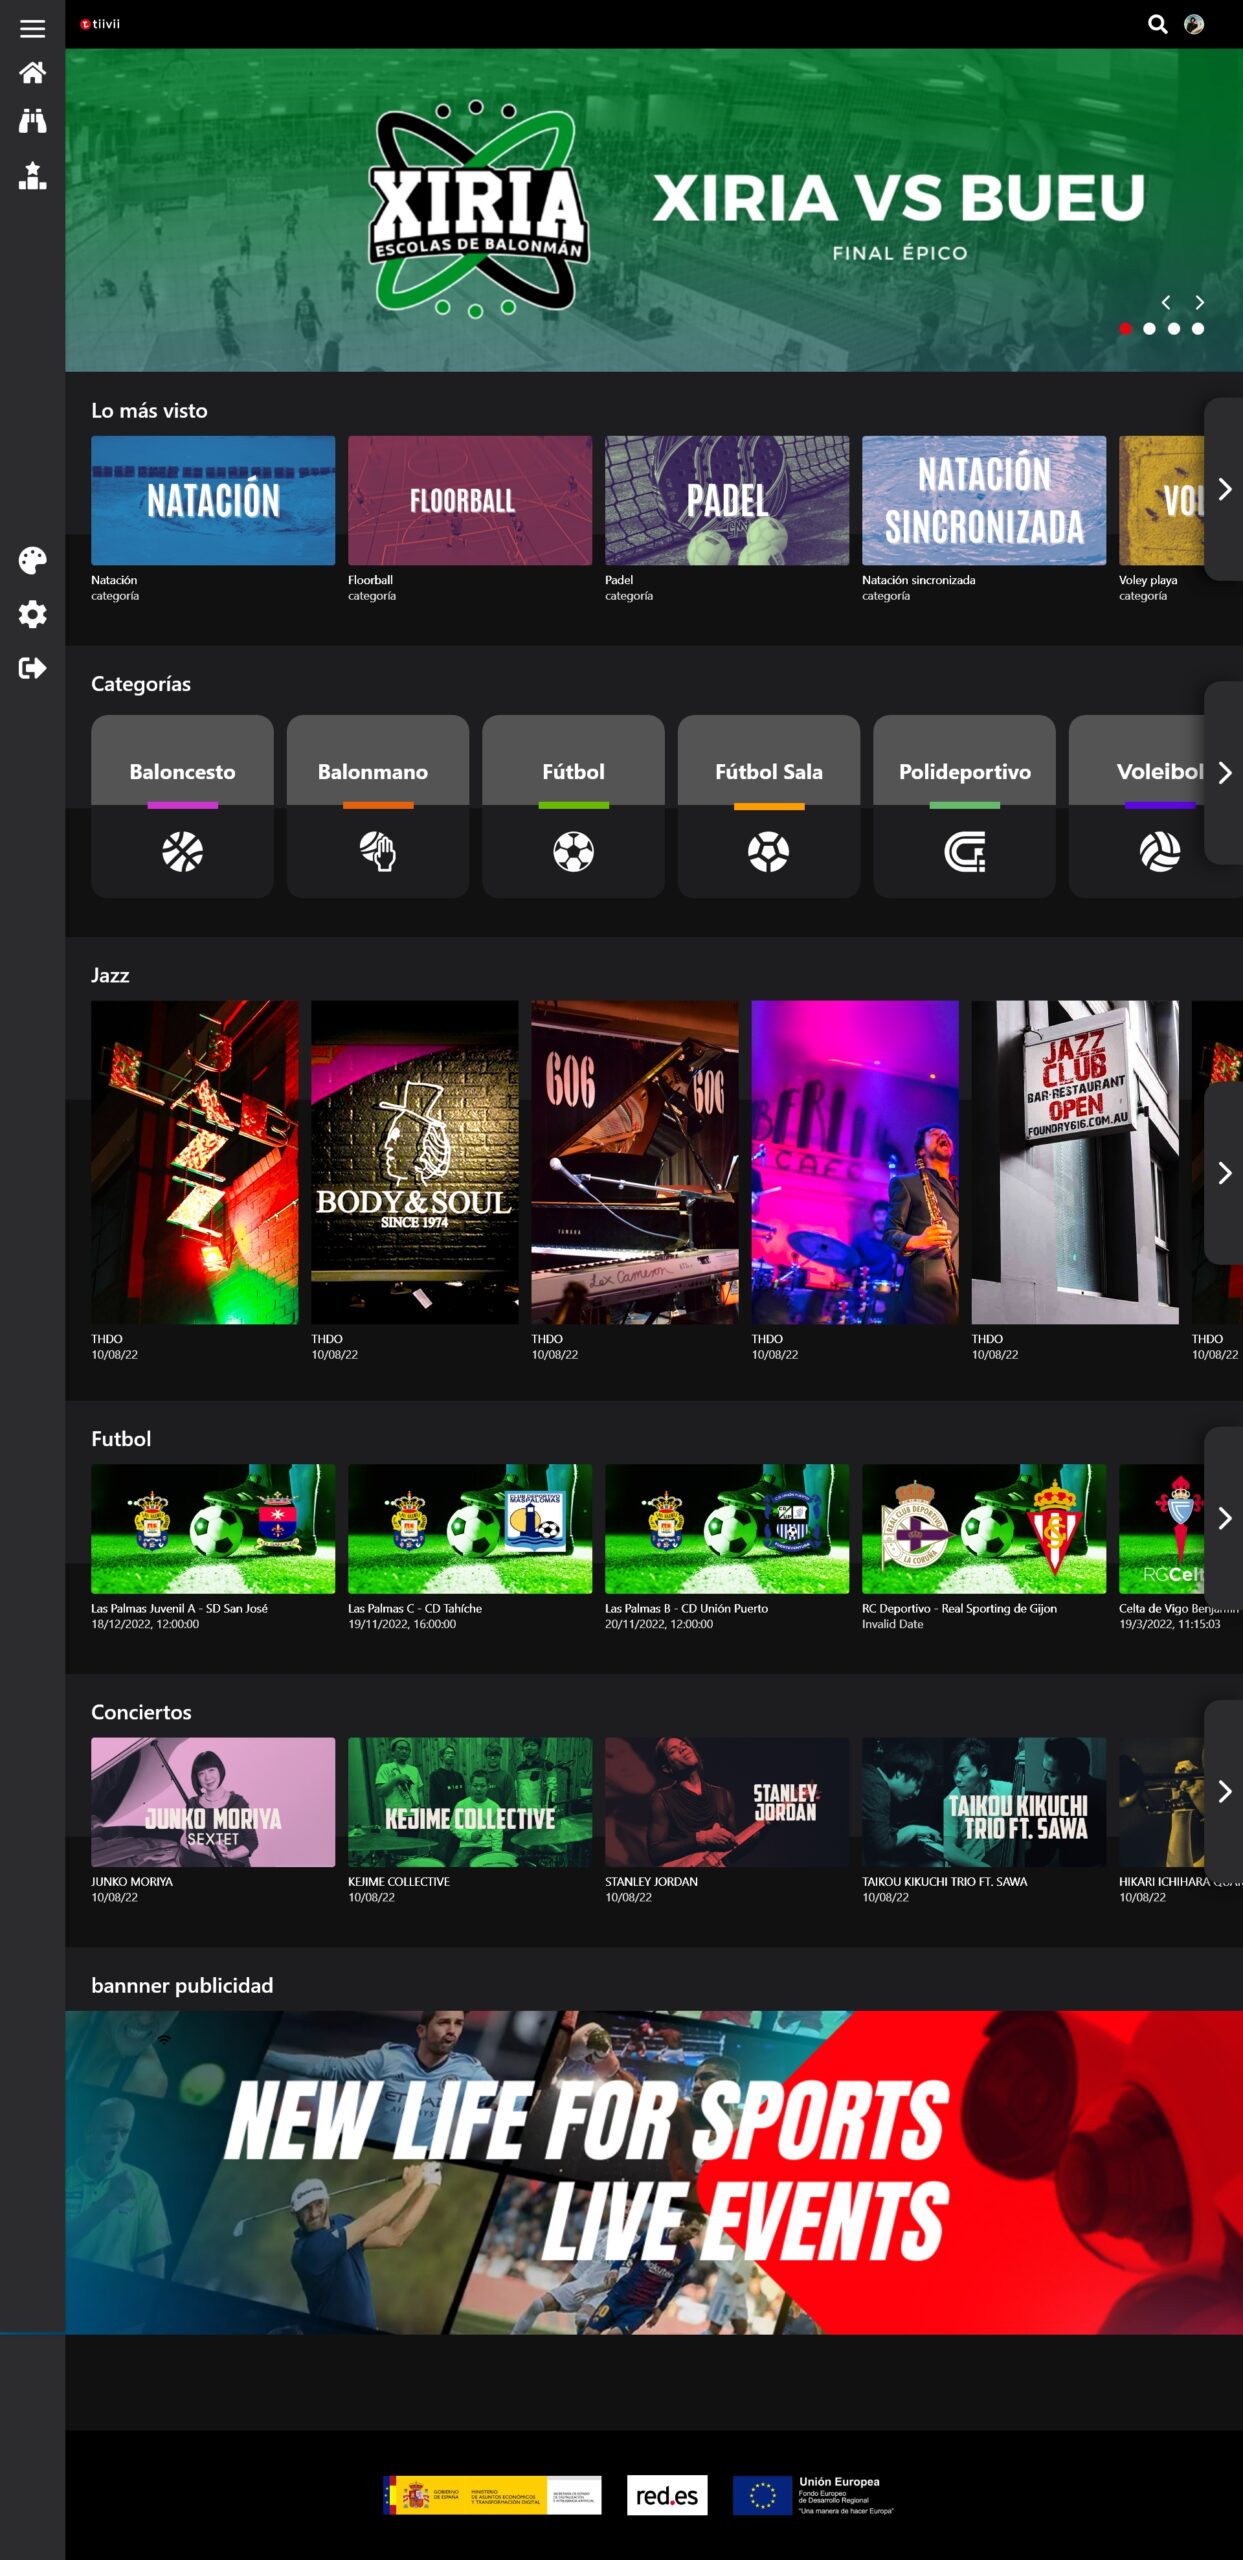Advance hero banner with right arrow

(1199, 302)
